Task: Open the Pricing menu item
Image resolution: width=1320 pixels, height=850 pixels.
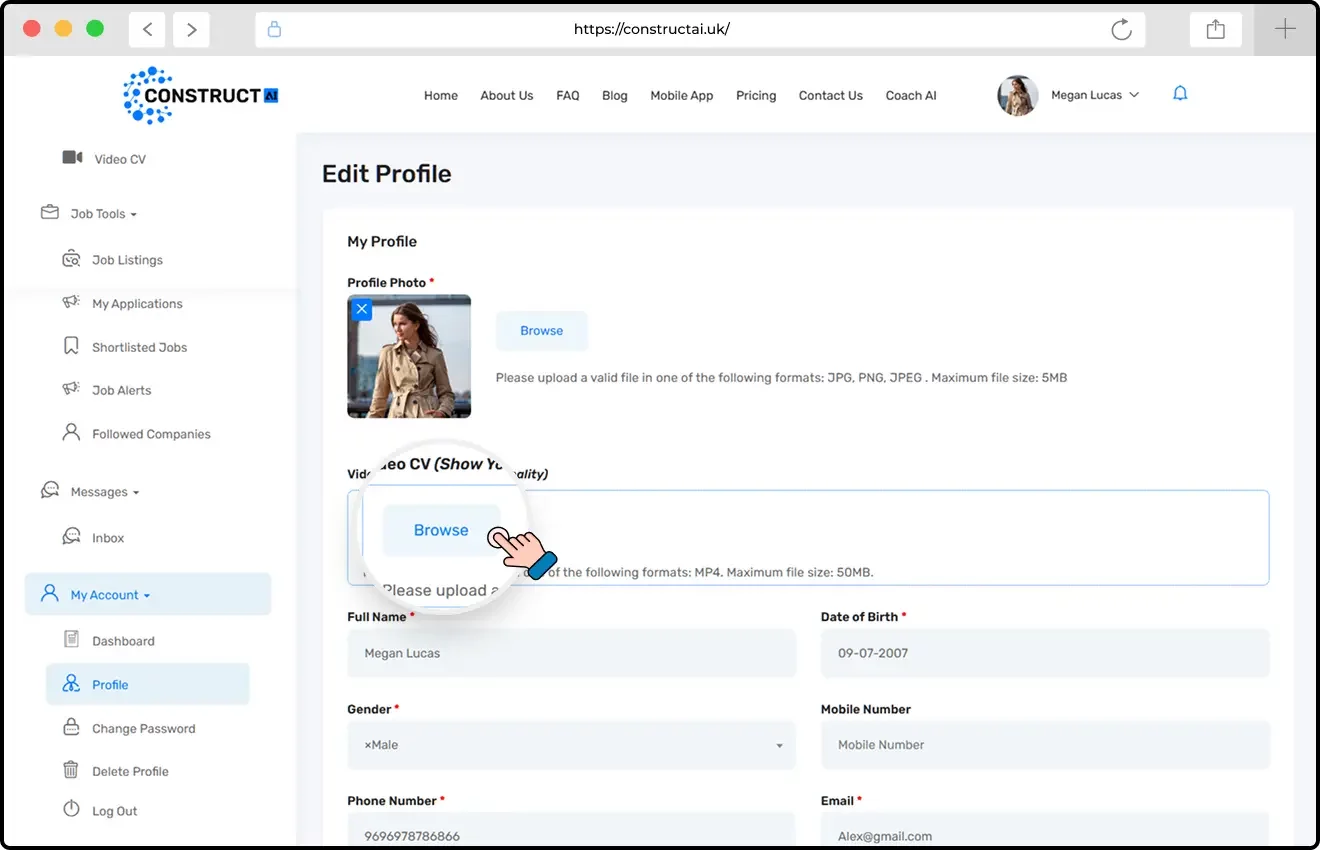Action: (756, 96)
